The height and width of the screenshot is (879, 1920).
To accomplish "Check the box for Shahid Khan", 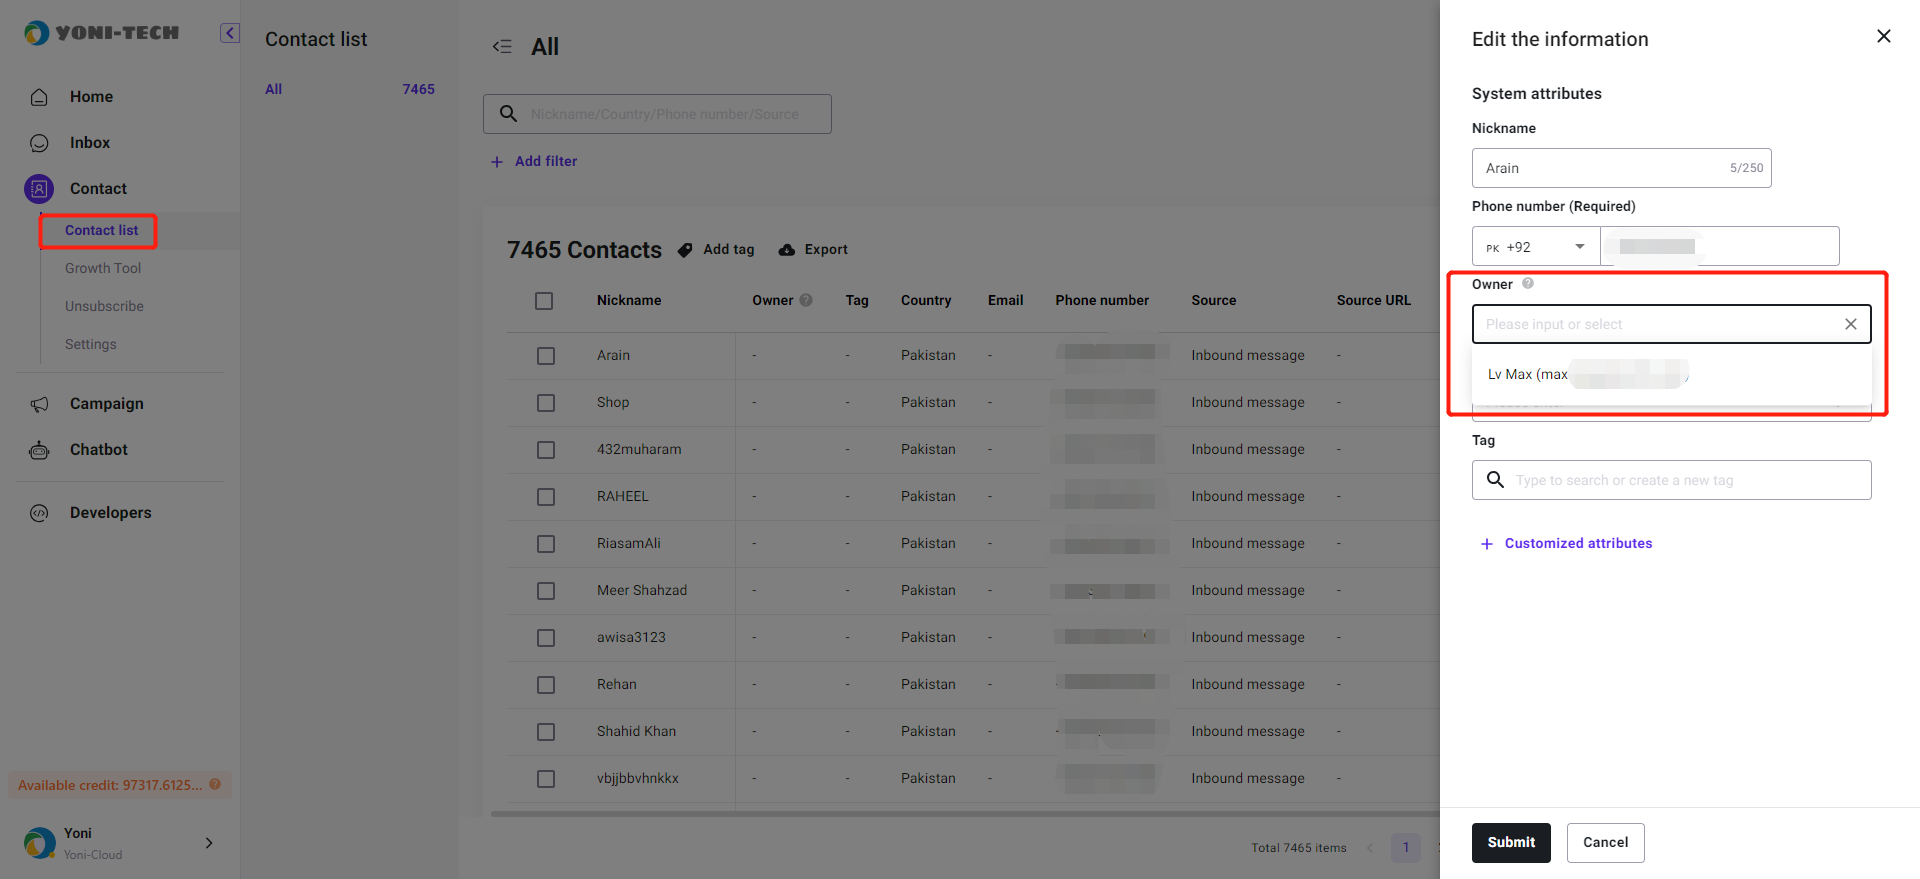I will 546,732.
